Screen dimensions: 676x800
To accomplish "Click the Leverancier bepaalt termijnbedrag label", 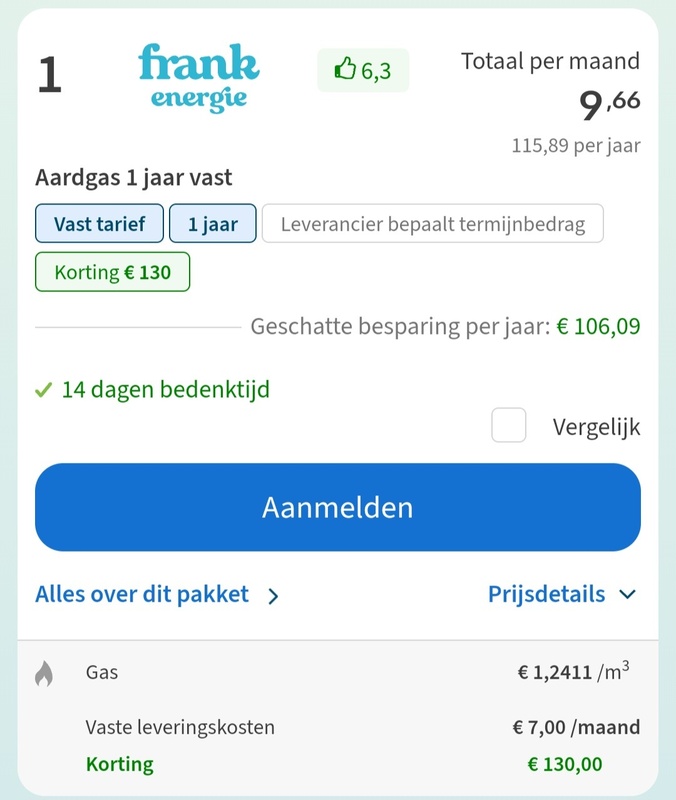I will 433,223.
